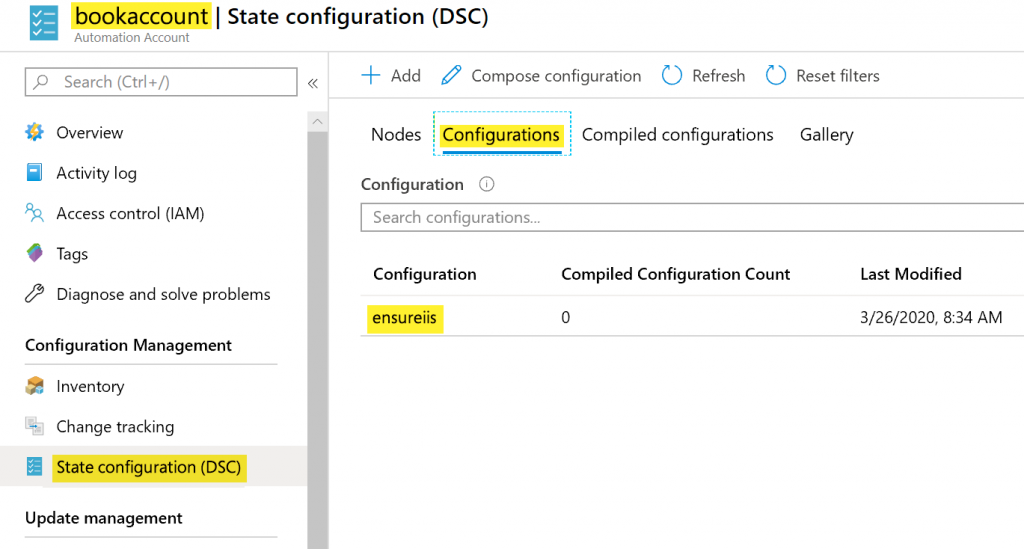Open the Gallery tab
This screenshot has height=549, width=1024.
point(826,135)
